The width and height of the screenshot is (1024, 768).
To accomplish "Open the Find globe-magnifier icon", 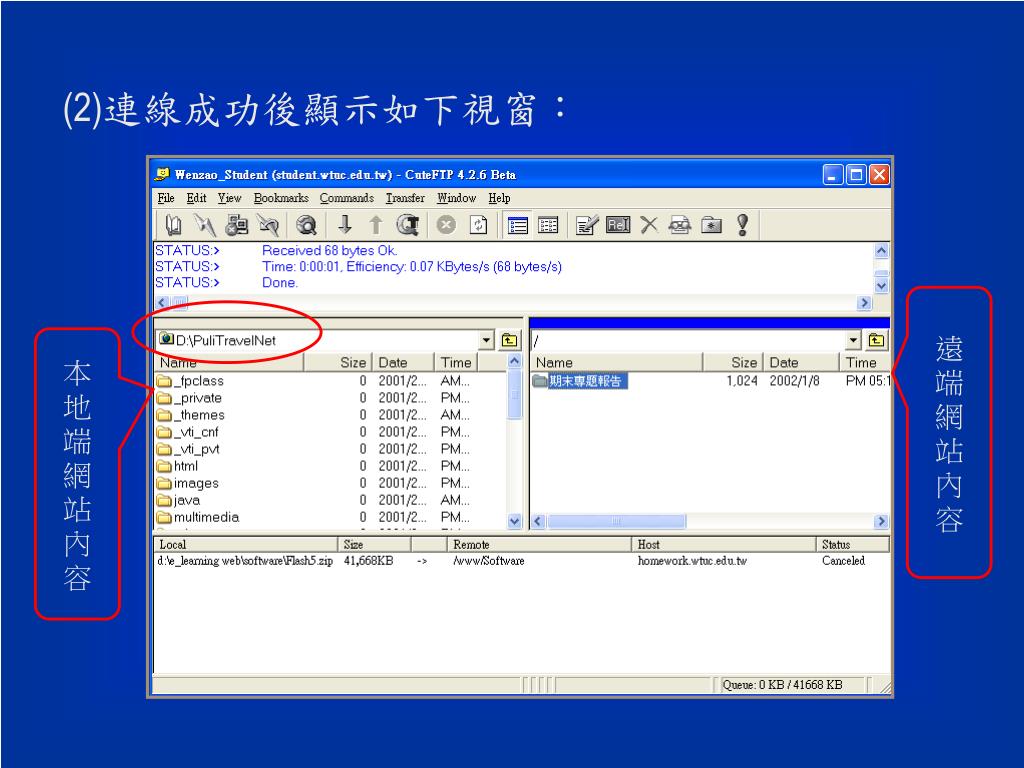I will 306,225.
